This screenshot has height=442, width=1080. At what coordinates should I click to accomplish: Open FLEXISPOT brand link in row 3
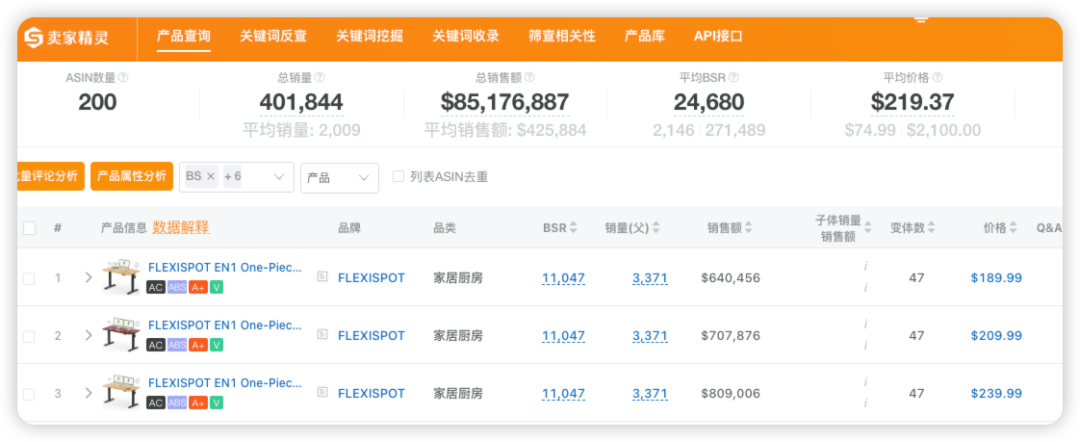[371, 394]
